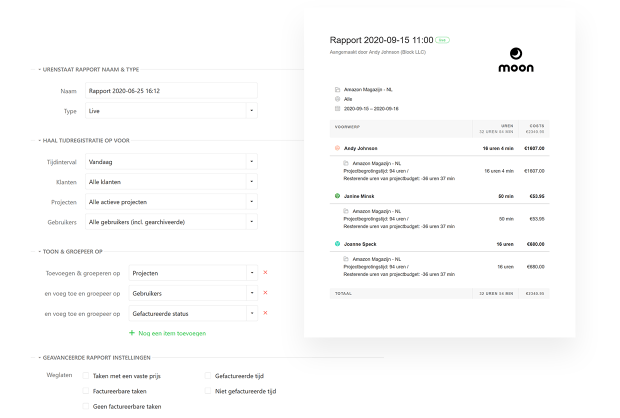Viewport: 620px width, 418px height.
Task: Remove the Gefactureerde status grouping row
Action: click(x=265, y=313)
